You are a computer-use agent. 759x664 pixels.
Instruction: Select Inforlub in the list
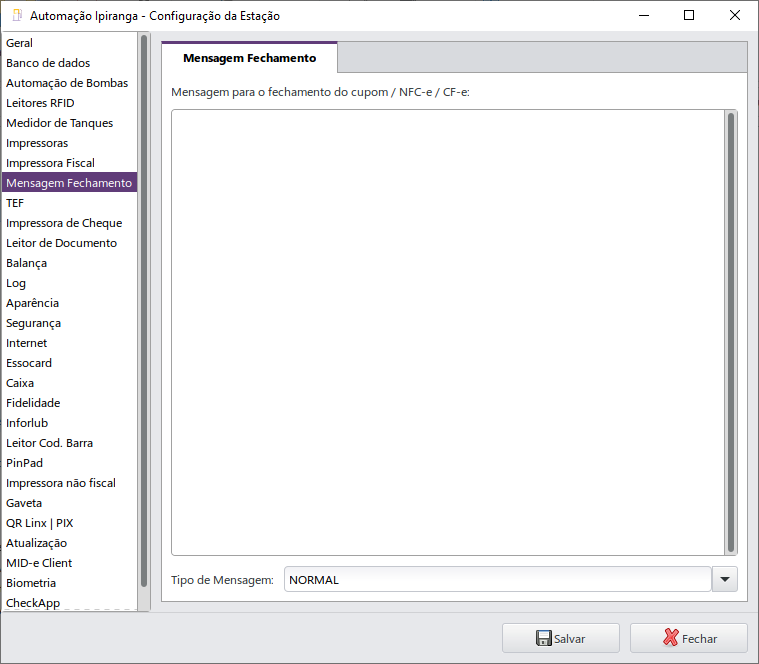(69, 423)
